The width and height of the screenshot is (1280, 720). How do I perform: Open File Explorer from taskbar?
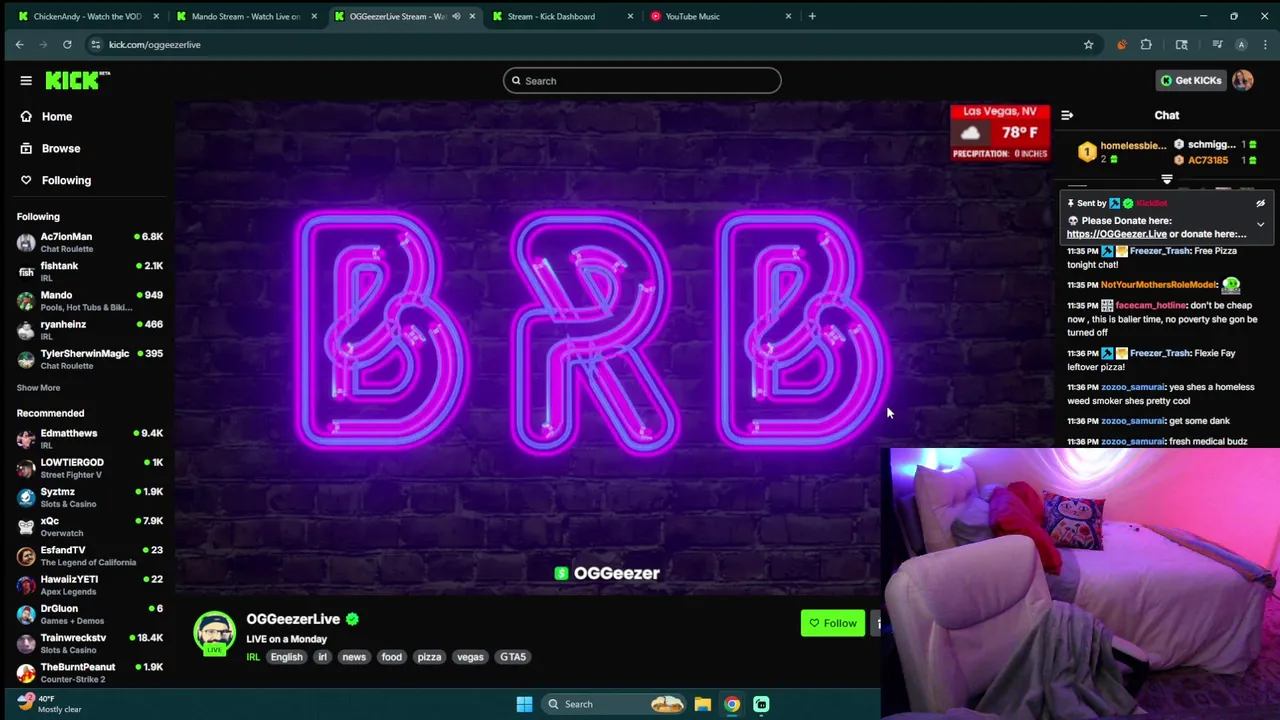point(703,704)
